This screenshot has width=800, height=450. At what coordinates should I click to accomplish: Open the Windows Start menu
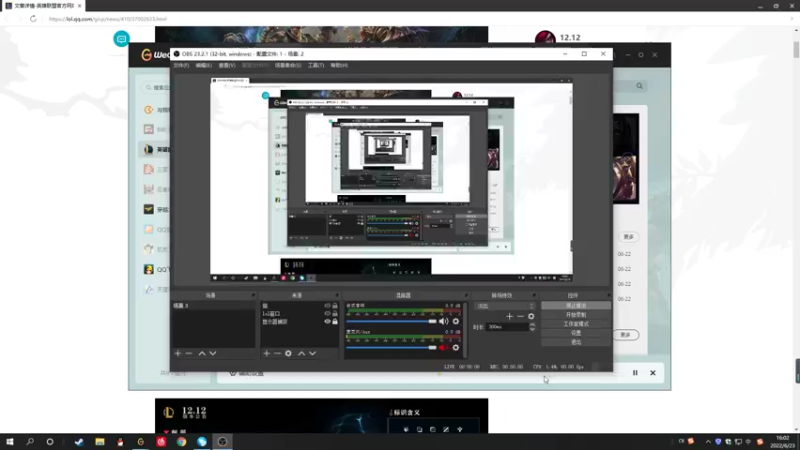pos(10,442)
